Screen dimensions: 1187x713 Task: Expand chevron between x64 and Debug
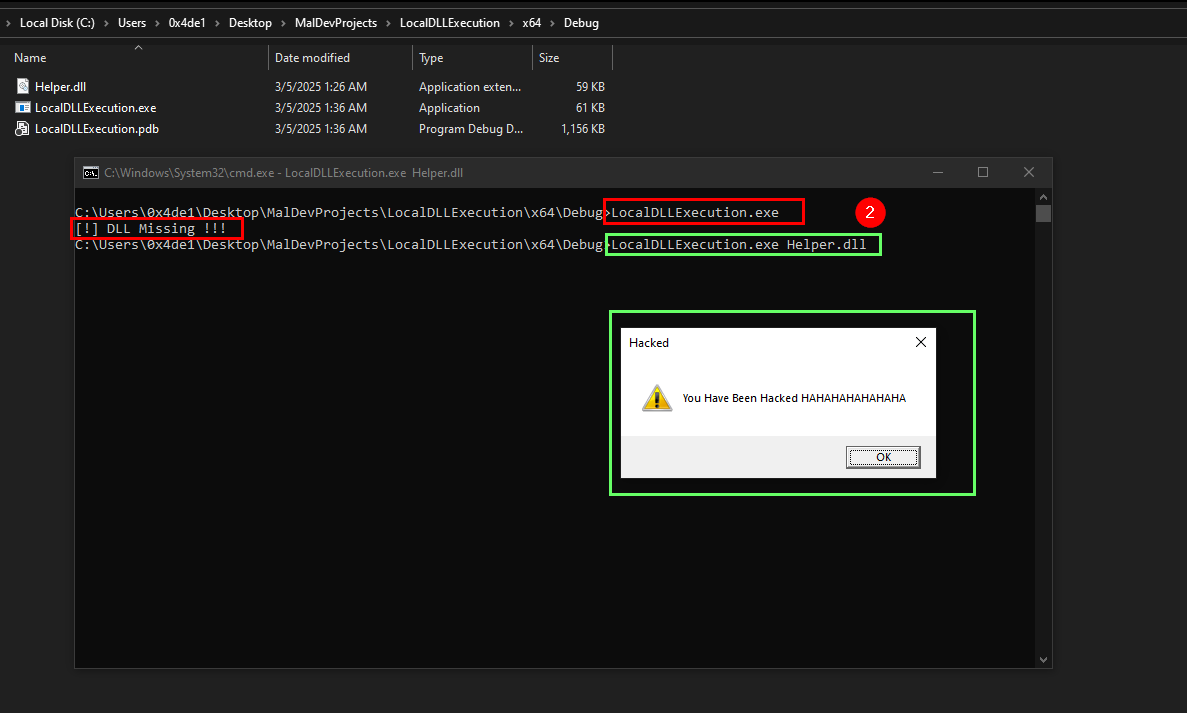point(553,23)
